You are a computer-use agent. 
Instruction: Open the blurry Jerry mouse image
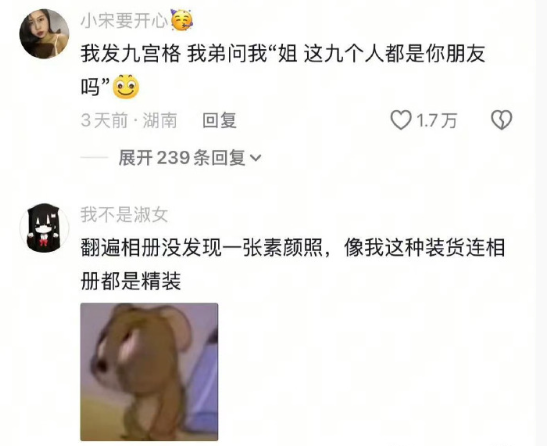(x=149, y=372)
